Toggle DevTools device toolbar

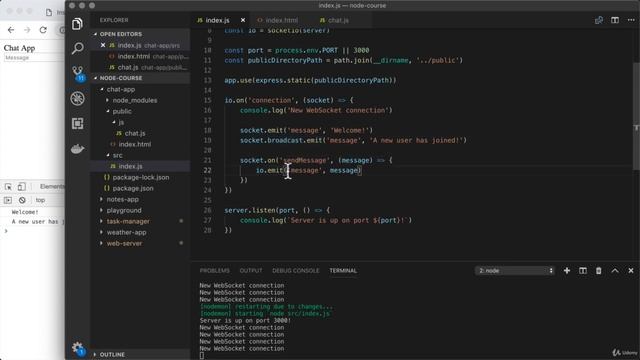pyautogui.click(x=22, y=187)
